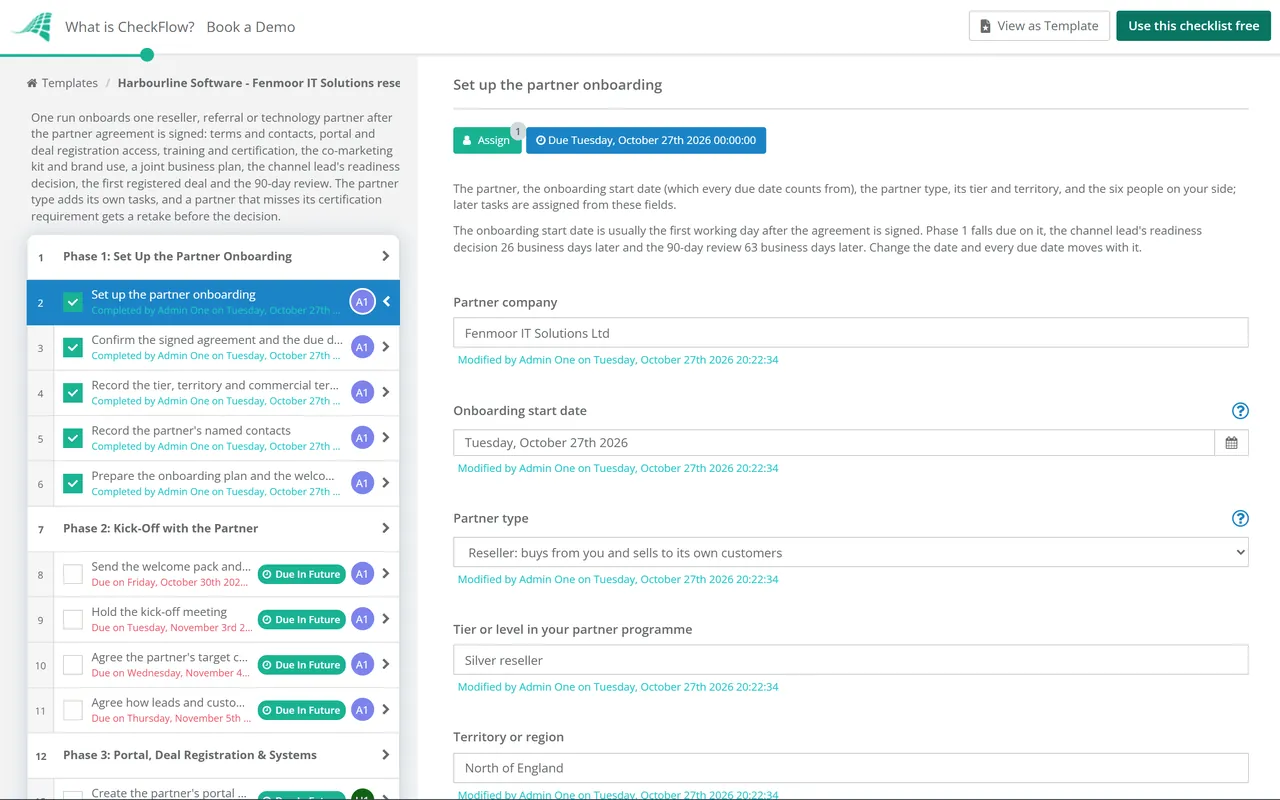Uncheck Confirm the signed agreement task
This screenshot has height=800, width=1280.
pyautogui.click(x=73, y=347)
